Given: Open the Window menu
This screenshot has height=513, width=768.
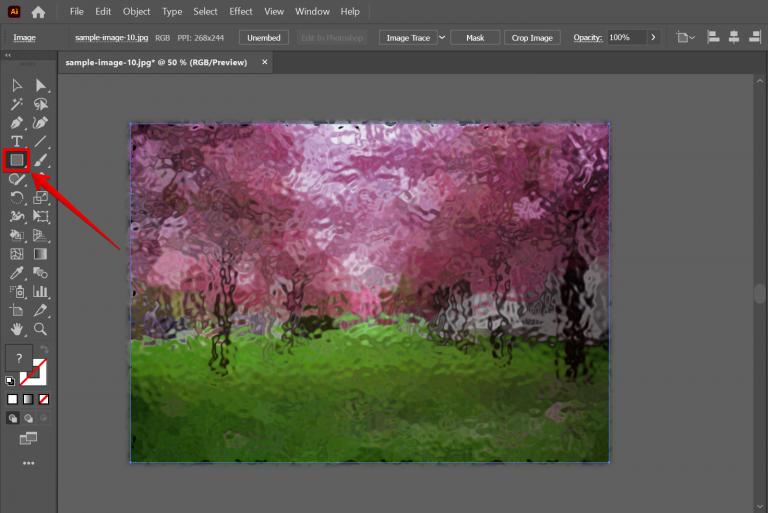Looking at the screenshot, I should 312,12.
